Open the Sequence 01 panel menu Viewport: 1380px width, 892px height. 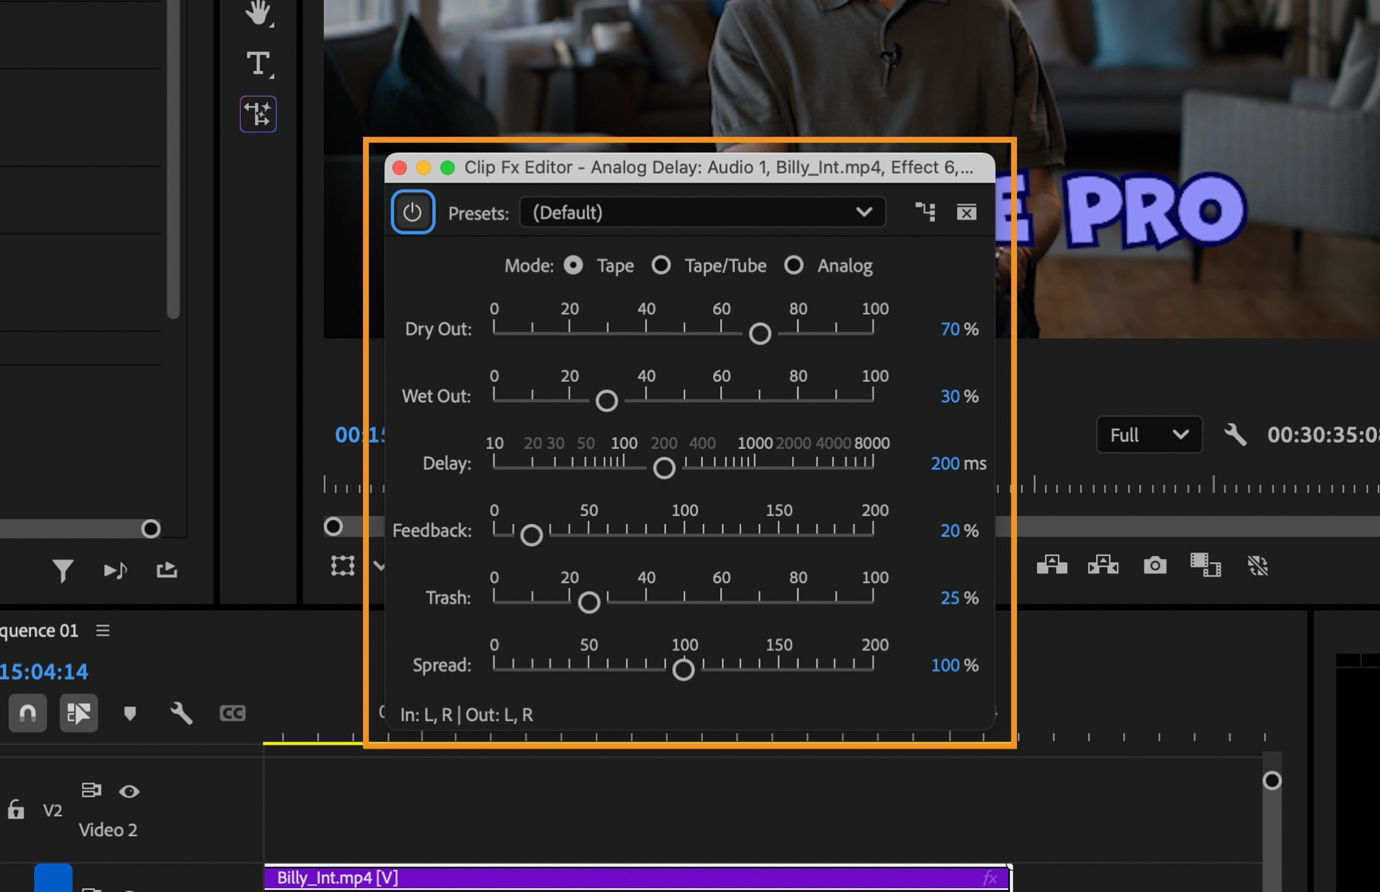pyautogui.click(x=101, y=630)
